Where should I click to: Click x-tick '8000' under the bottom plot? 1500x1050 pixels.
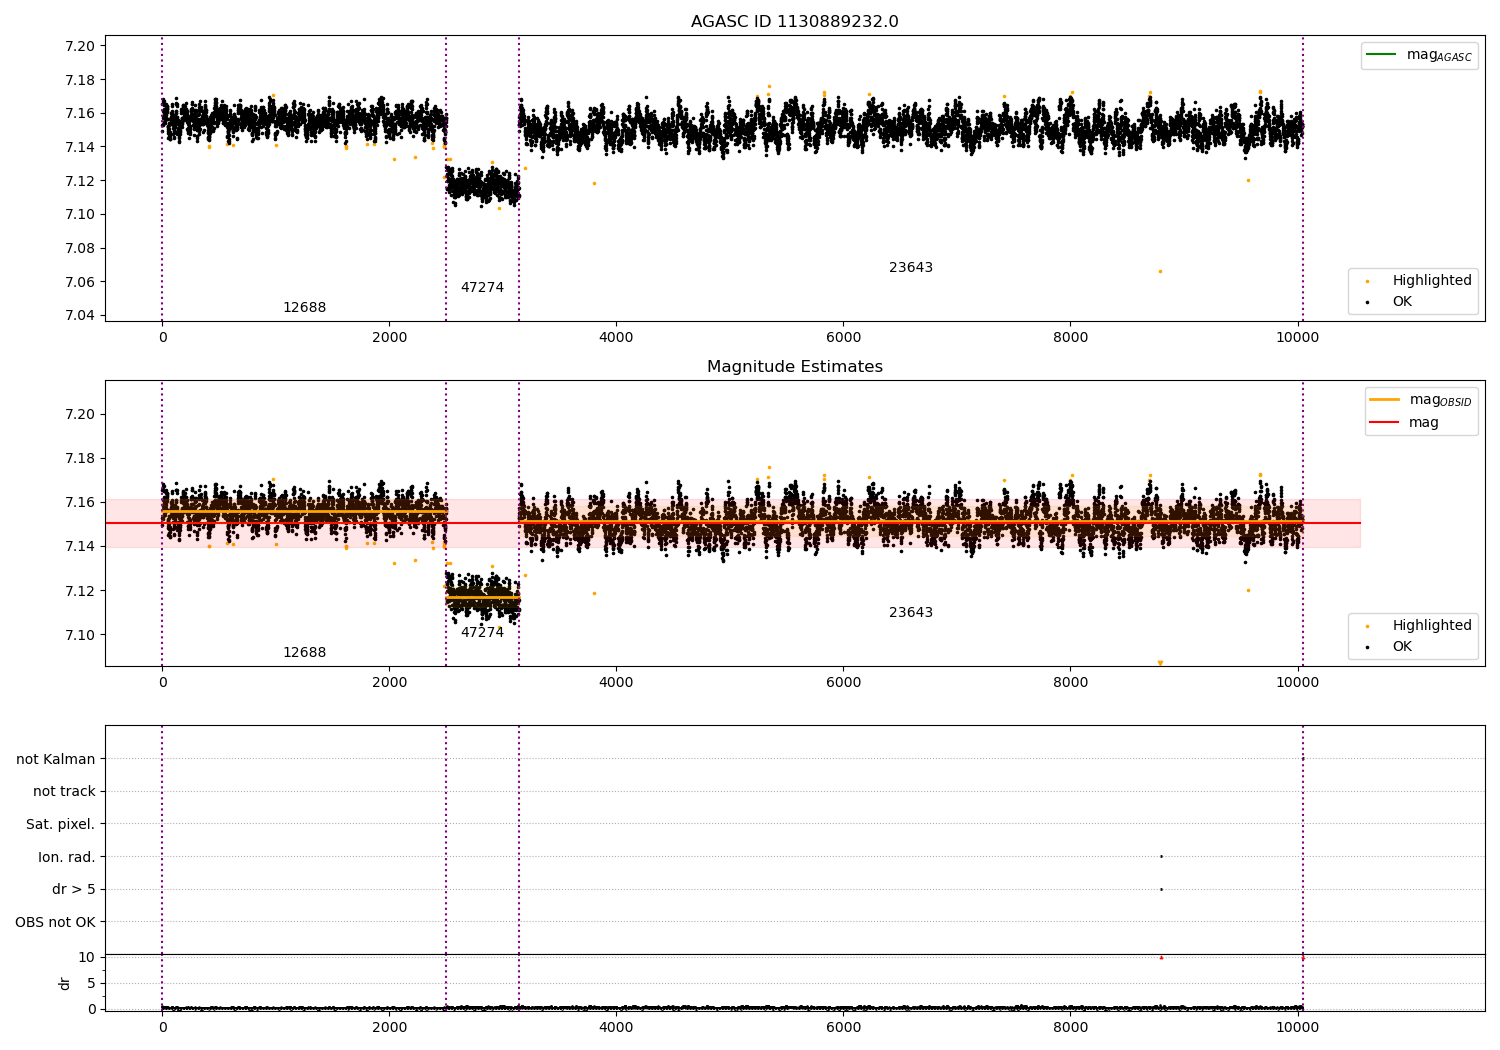pos(1070,1027)
